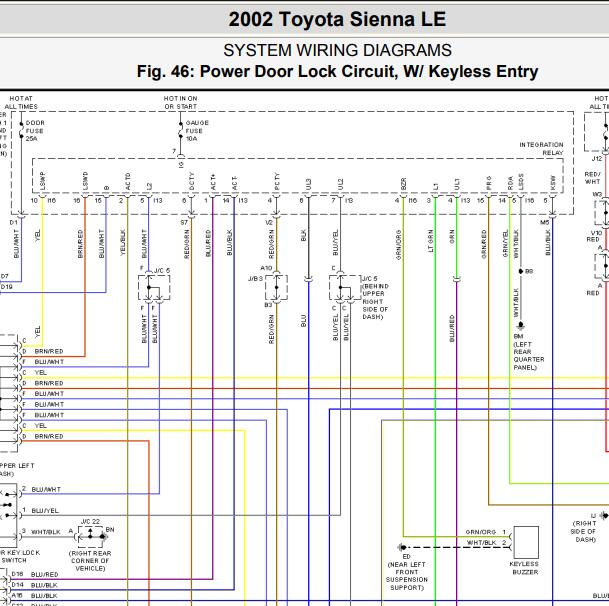Select the PRG relay pin label
The image size is (609, 606).
[489, 183]
